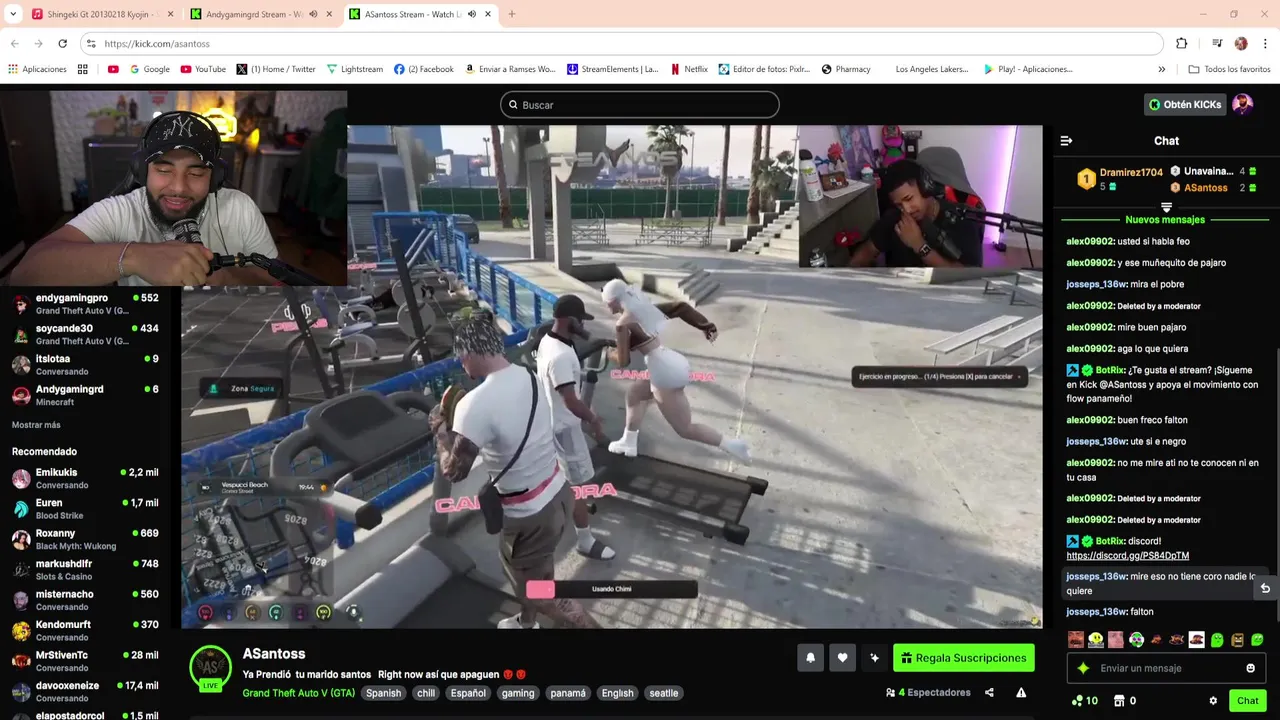Open recommended channel Emikukis

[x=85, y=478]
